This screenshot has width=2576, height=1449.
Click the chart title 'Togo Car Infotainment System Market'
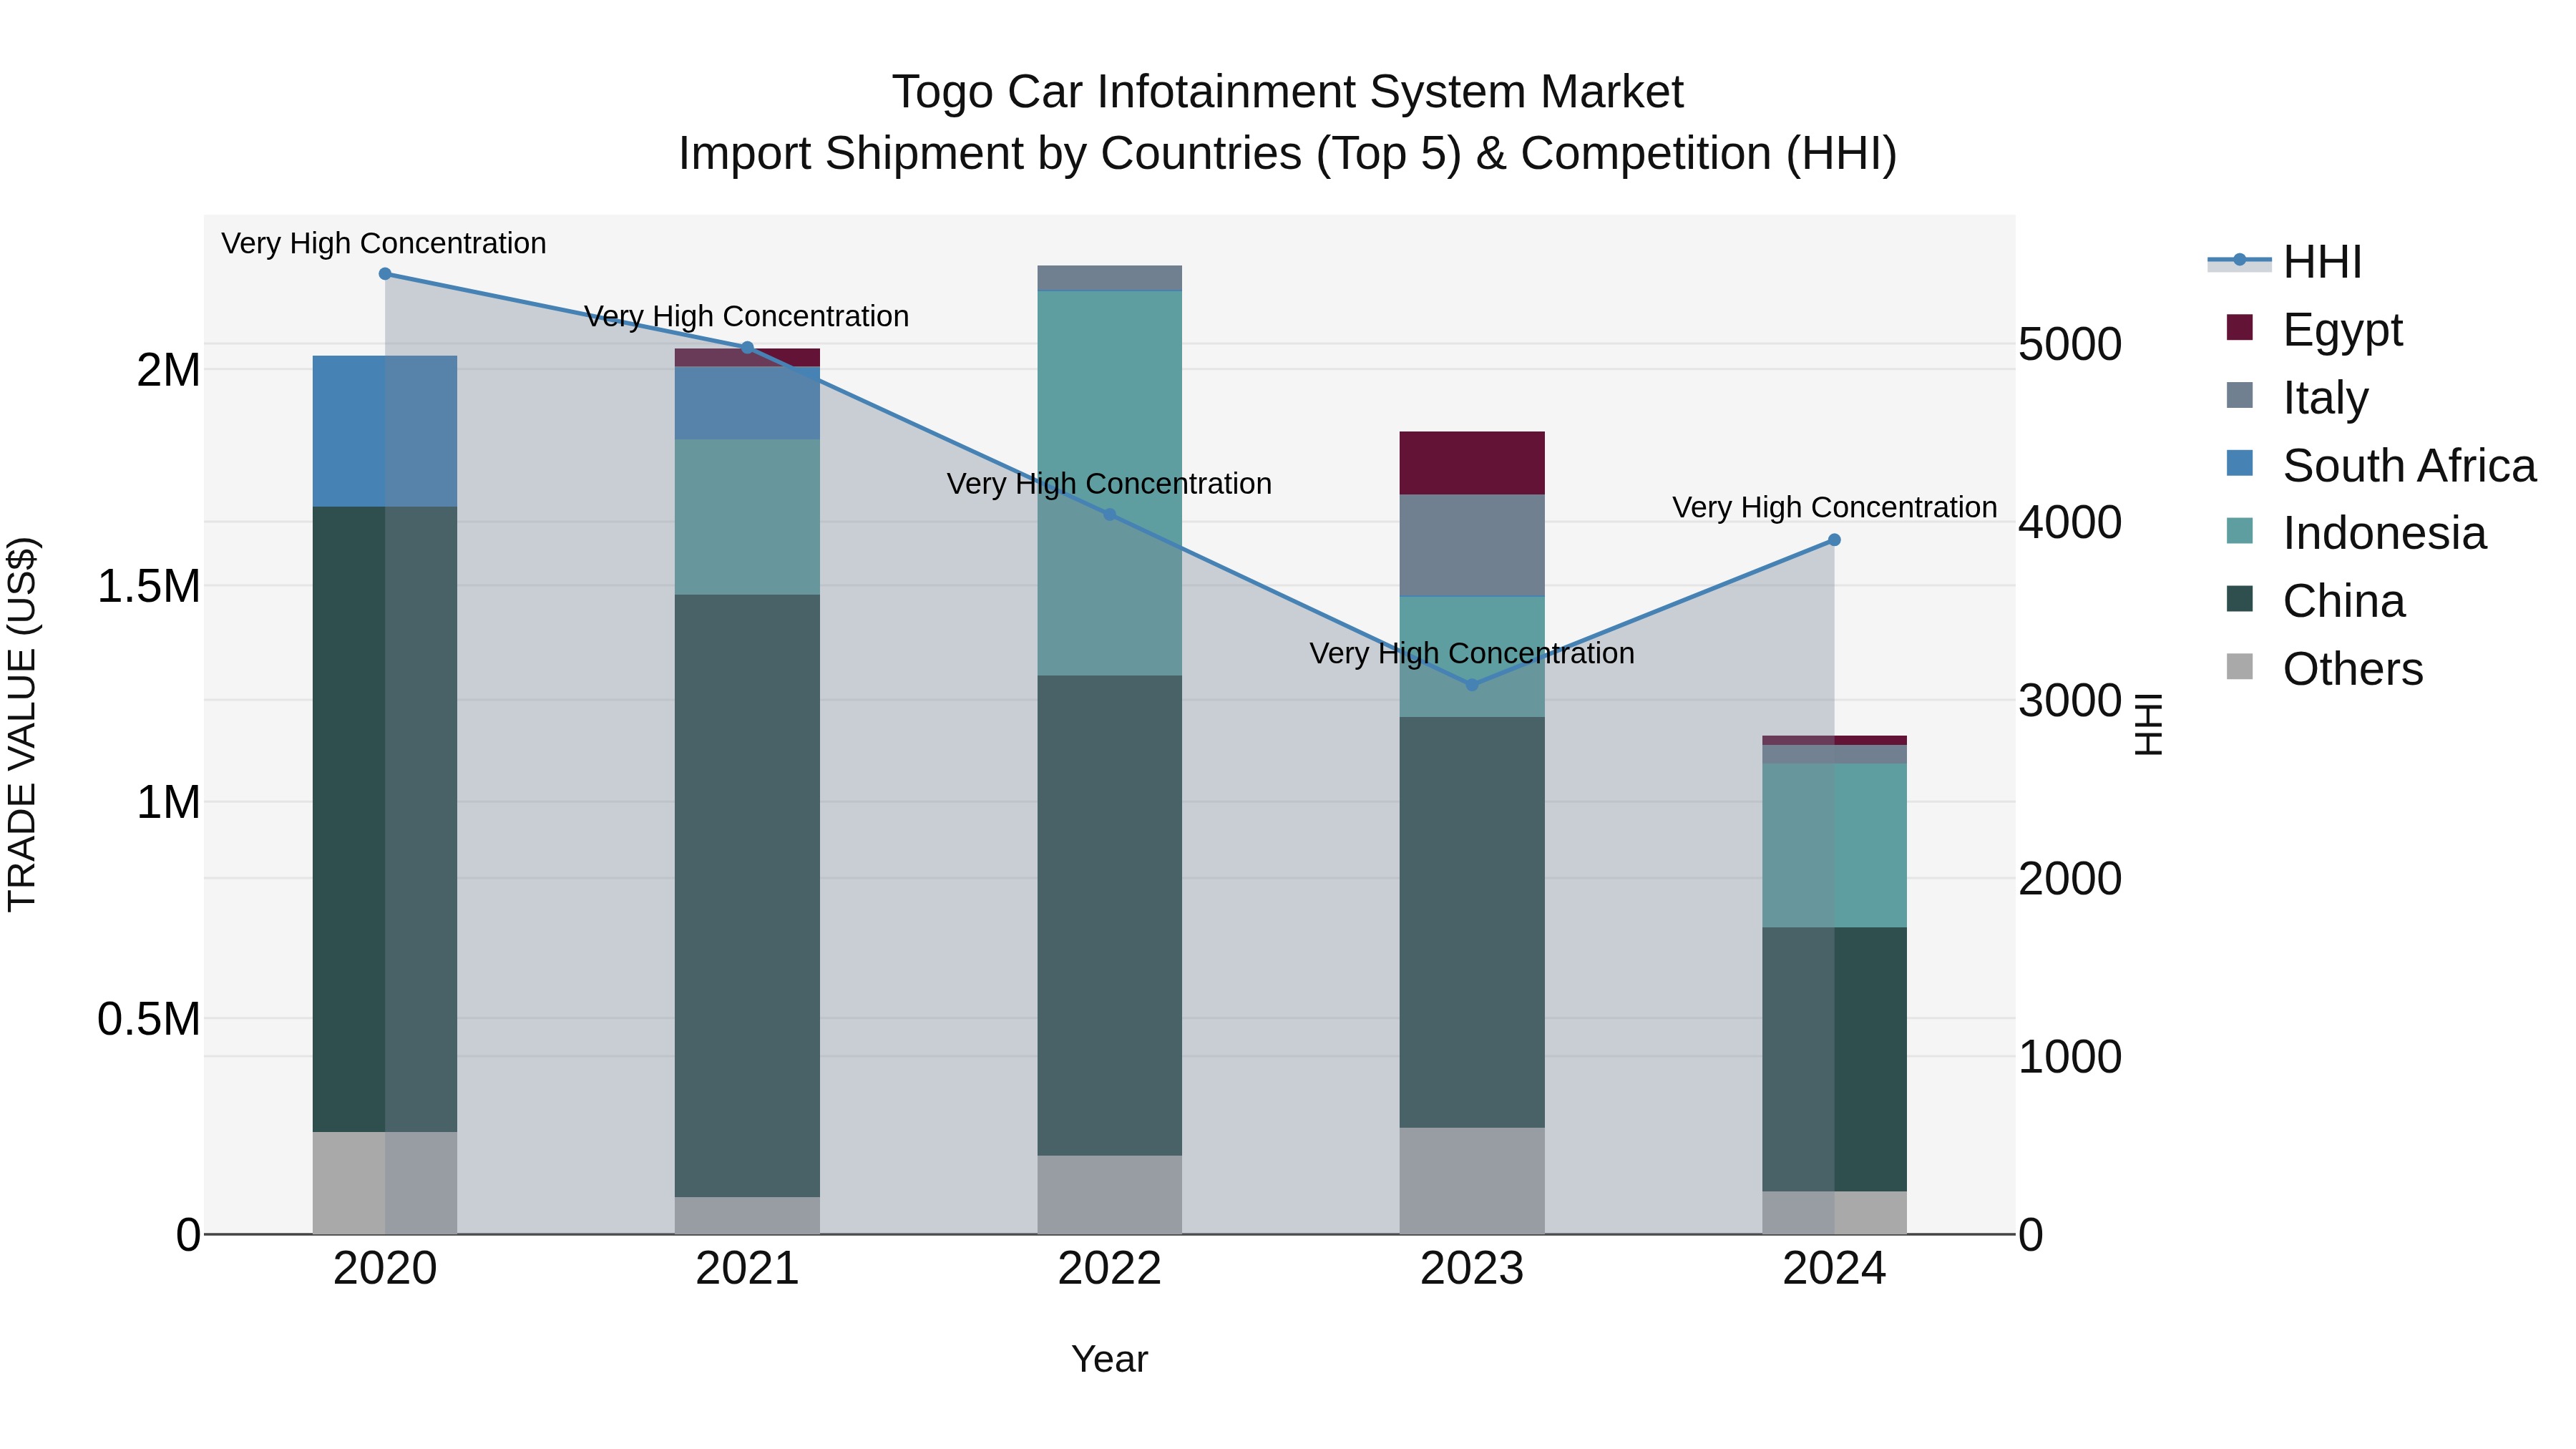(x=1288, y=92)
